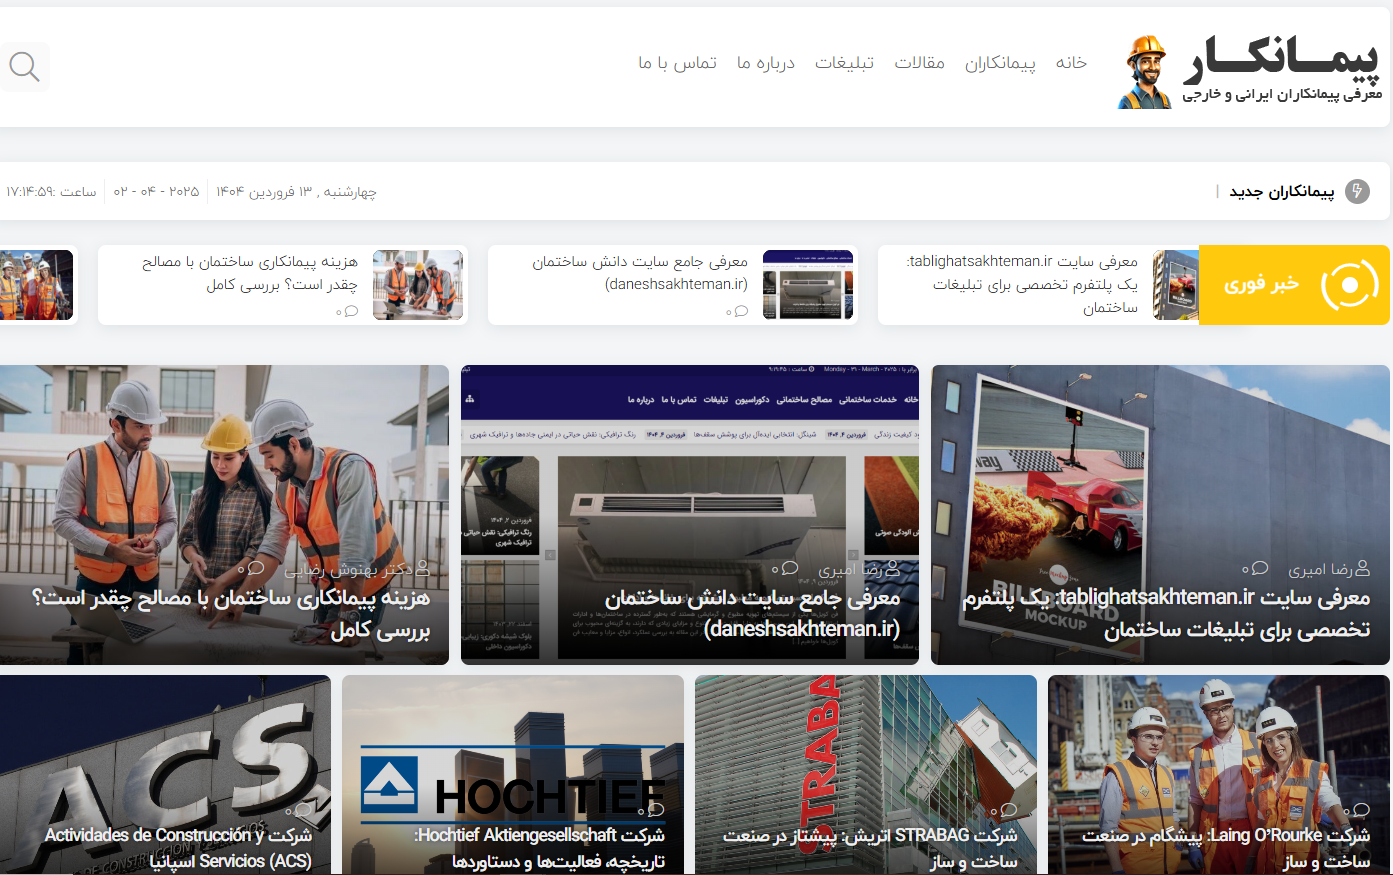Open the STRABAG Austria company article
The height and width of the screenshot is (875, 1393).
pyautogui.click(x=870, y=847)
